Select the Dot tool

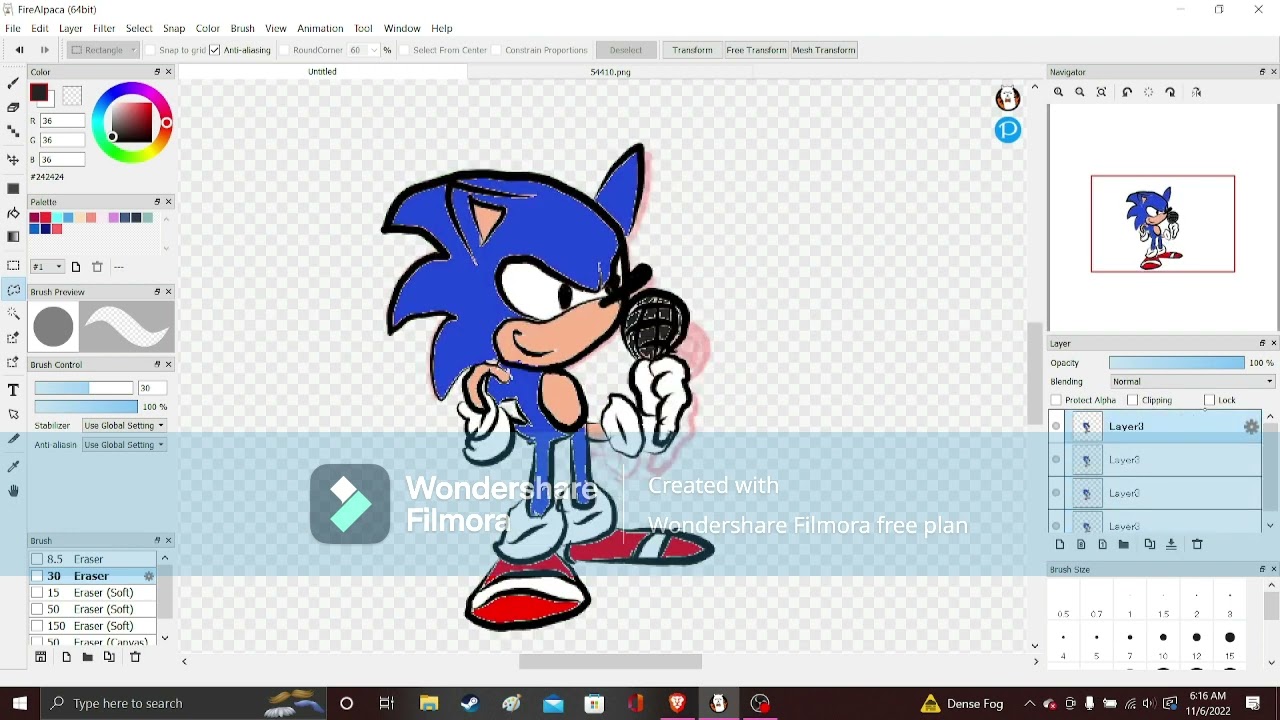[13, 131]
